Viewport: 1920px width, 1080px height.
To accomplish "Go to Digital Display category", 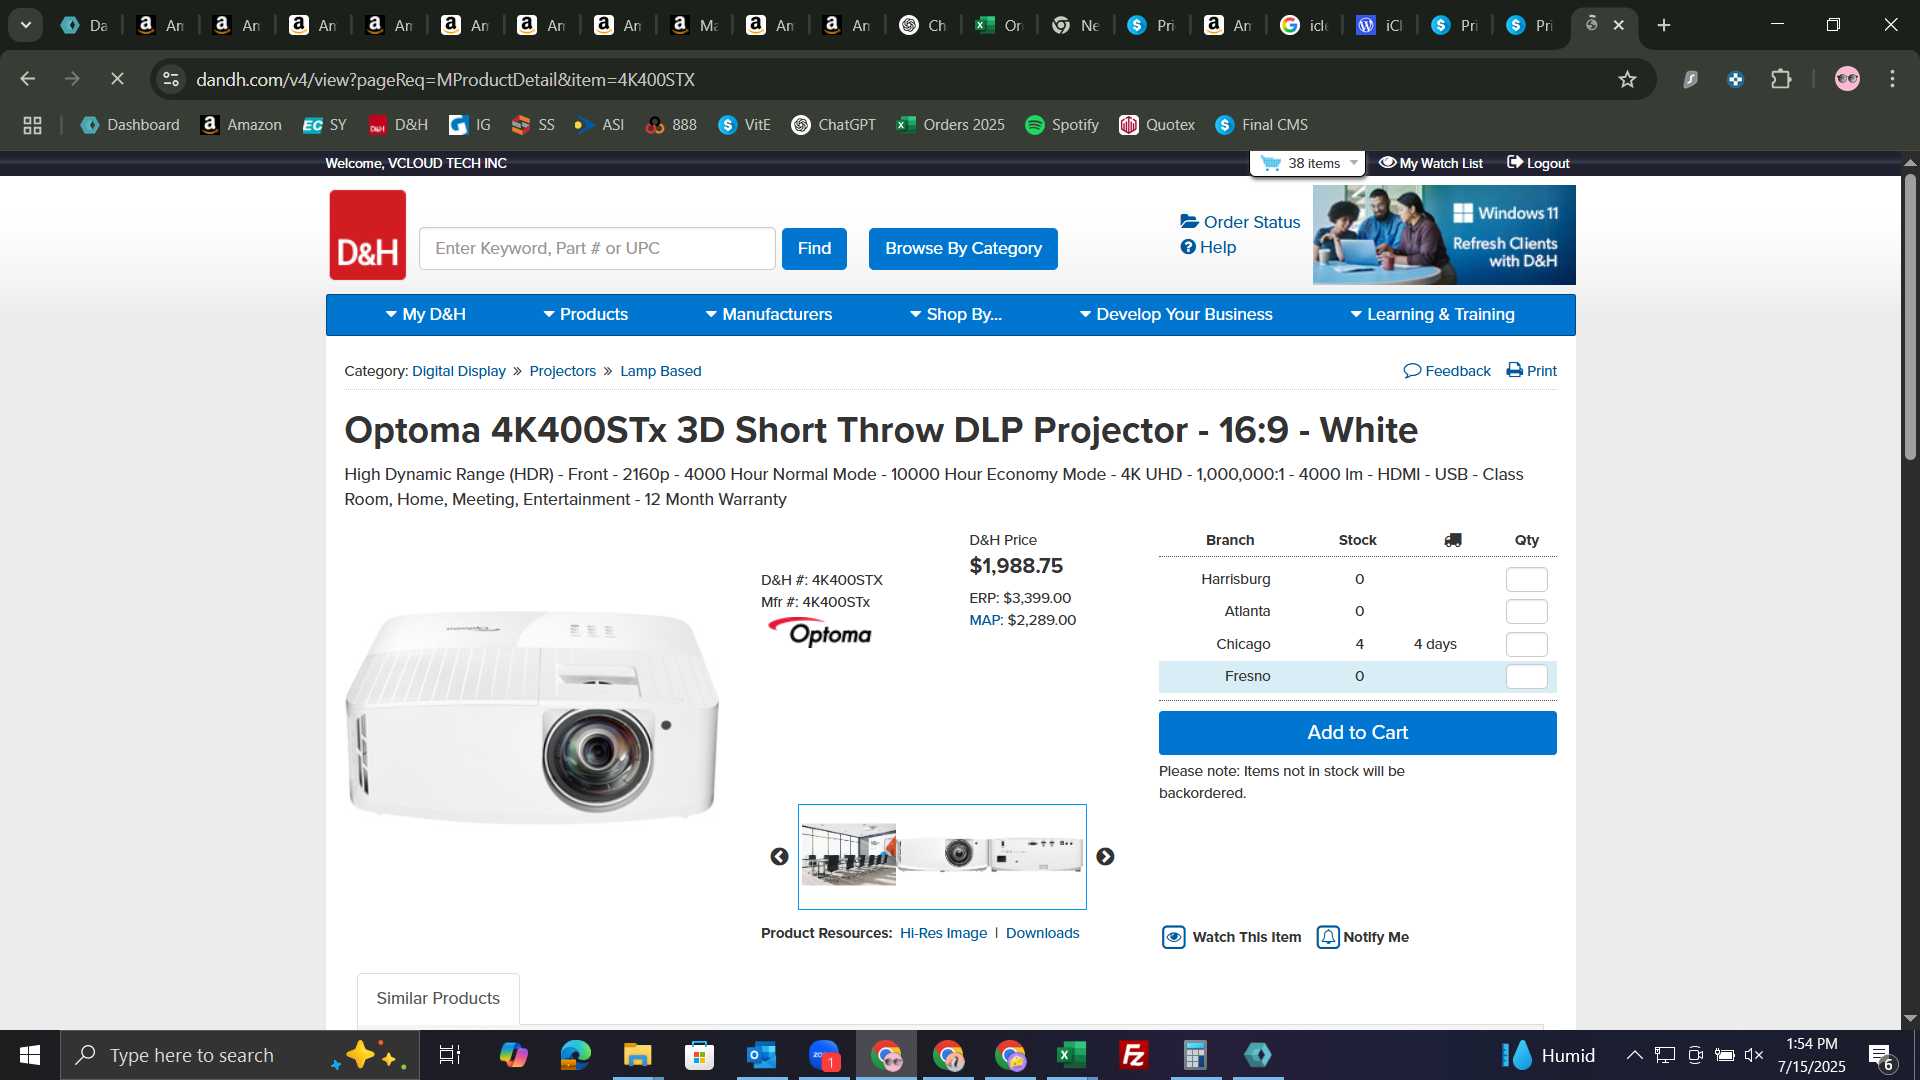I will click(459, 371).
